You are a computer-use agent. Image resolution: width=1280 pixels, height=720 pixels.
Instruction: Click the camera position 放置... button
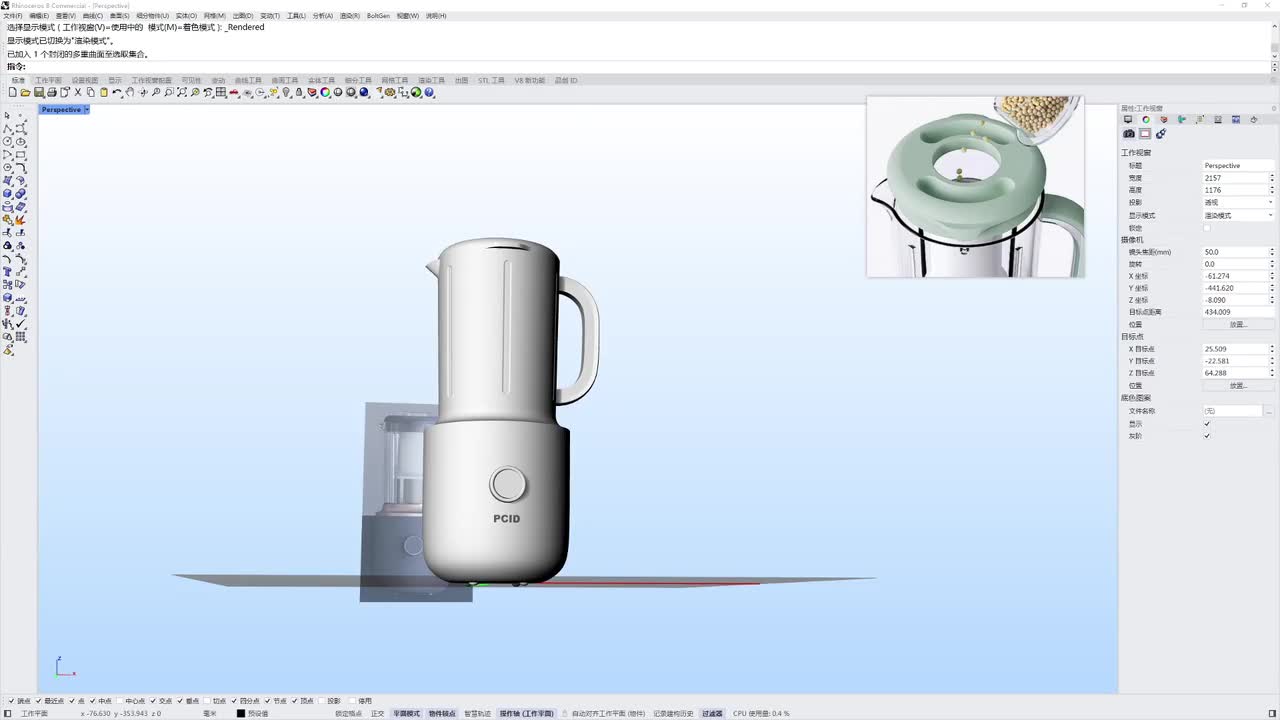[x=1239, y=324]
